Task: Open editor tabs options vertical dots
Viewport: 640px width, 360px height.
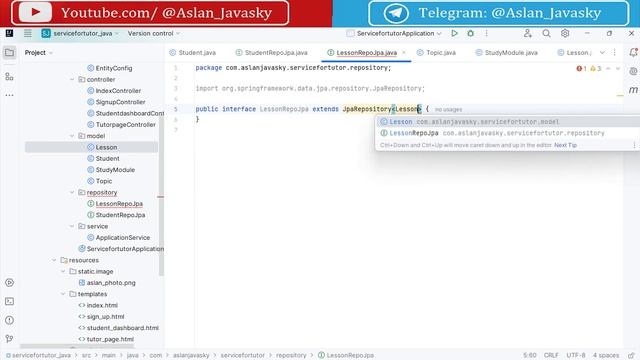Action: click(x=615, y=53)
